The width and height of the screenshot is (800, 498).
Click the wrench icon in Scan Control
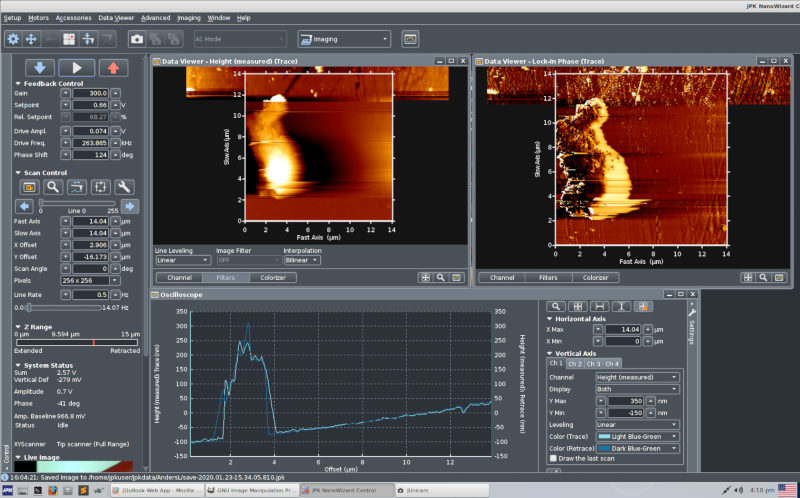point(124,187)
